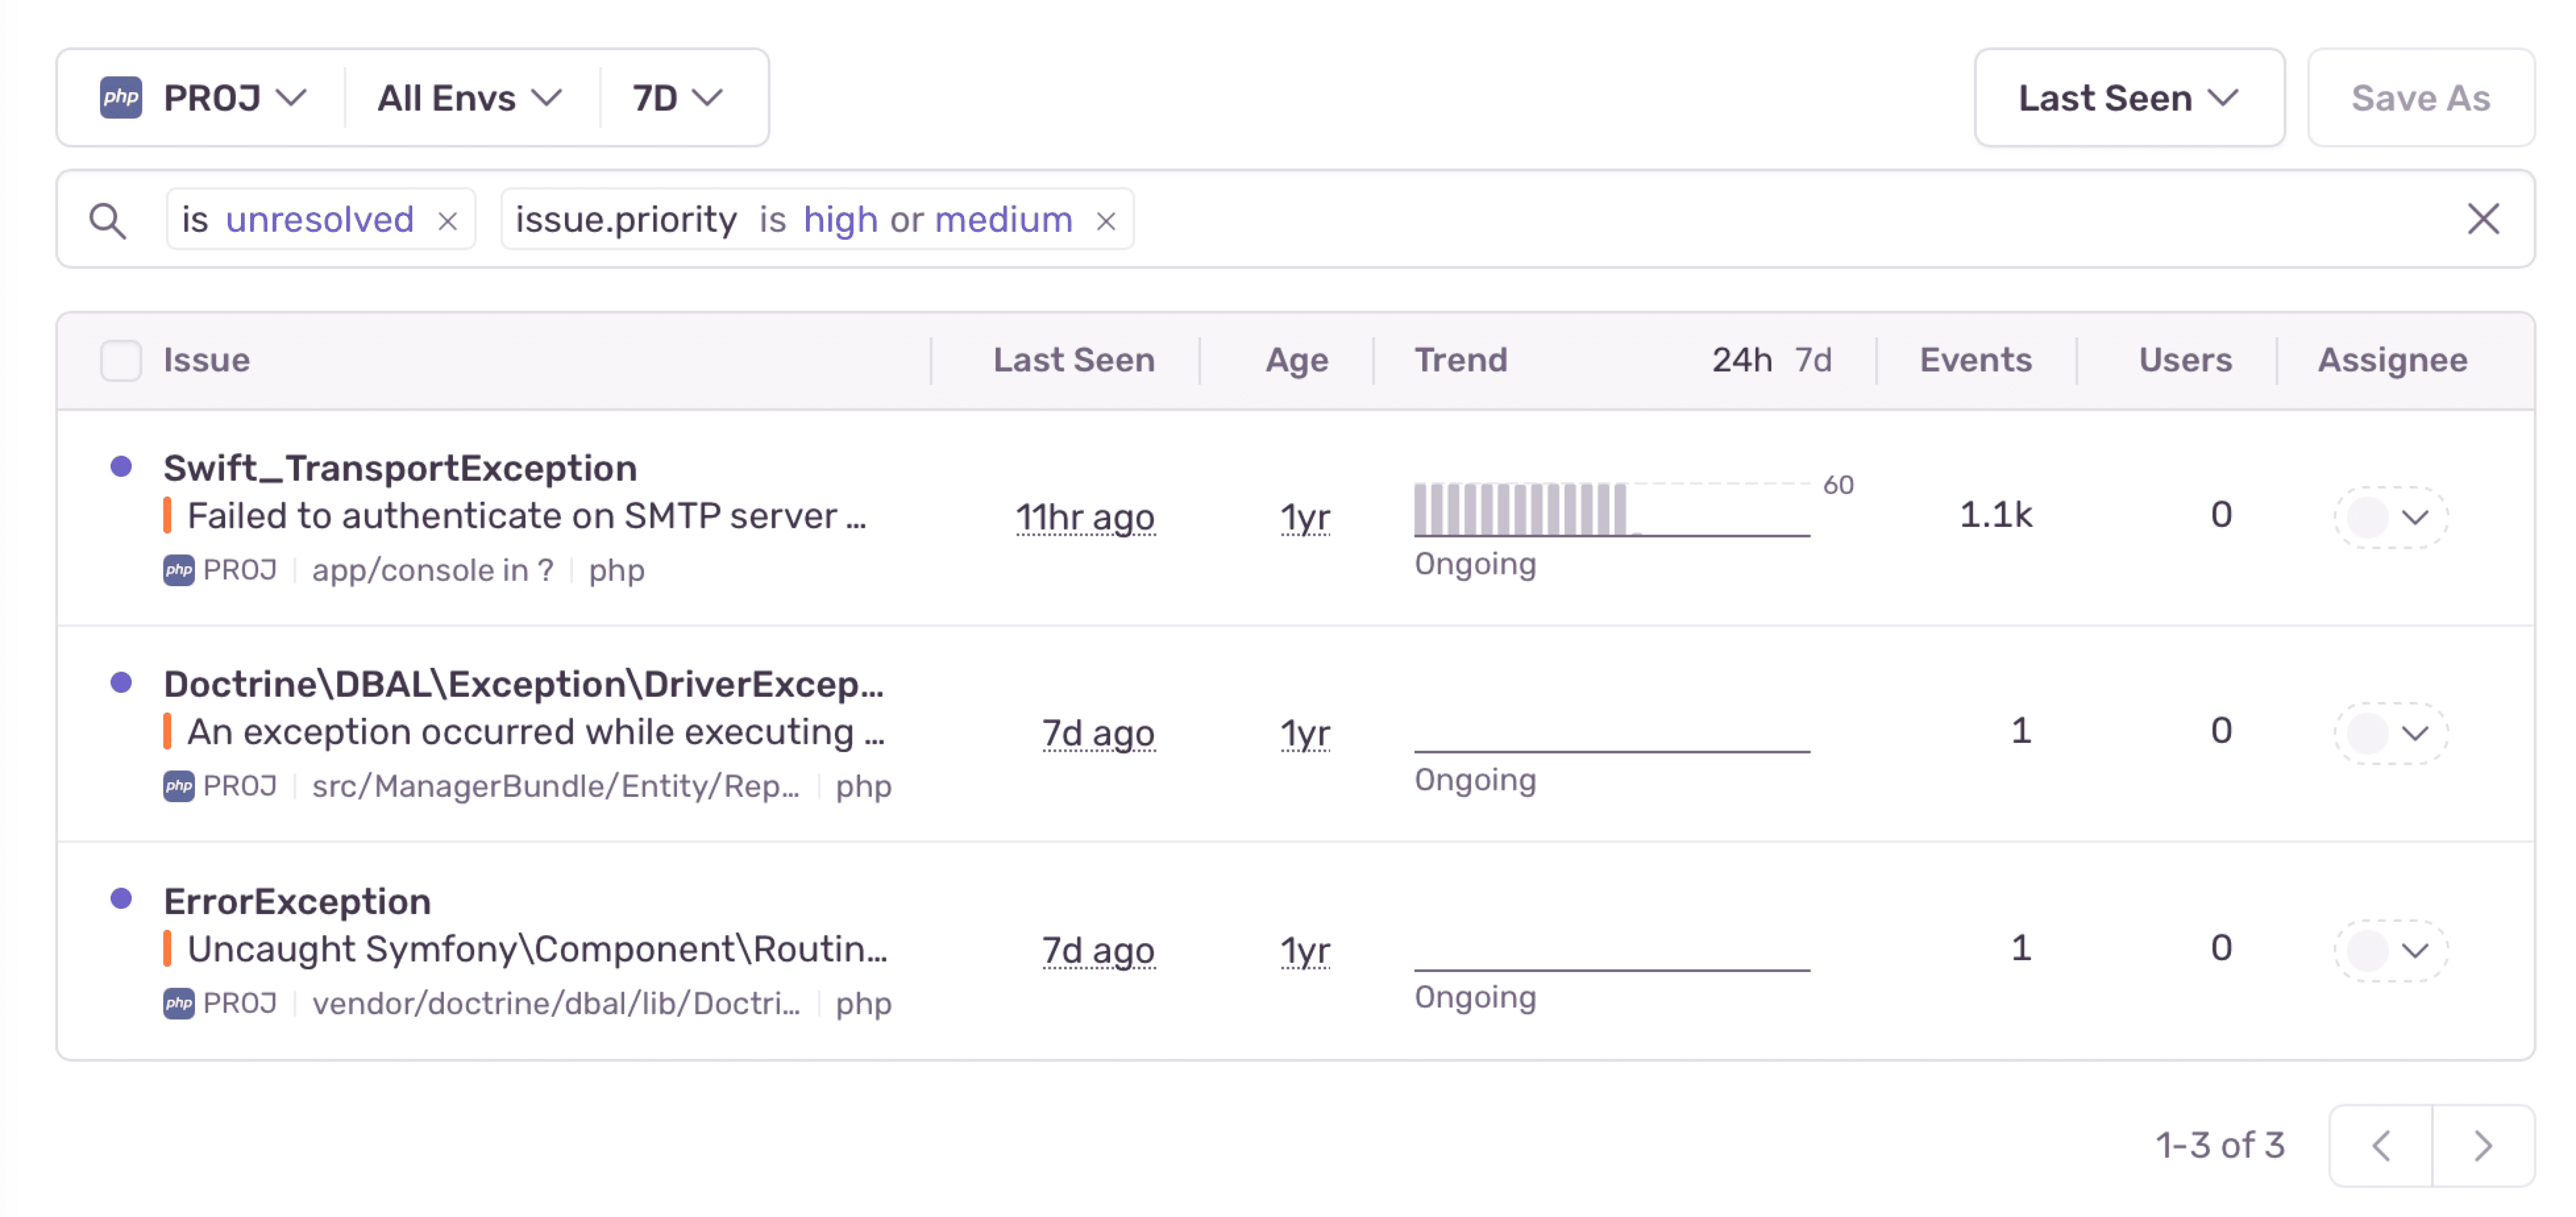Switch trend view to 24h
Screen dimensions: 2576x1217
(x=1741, y=360)
